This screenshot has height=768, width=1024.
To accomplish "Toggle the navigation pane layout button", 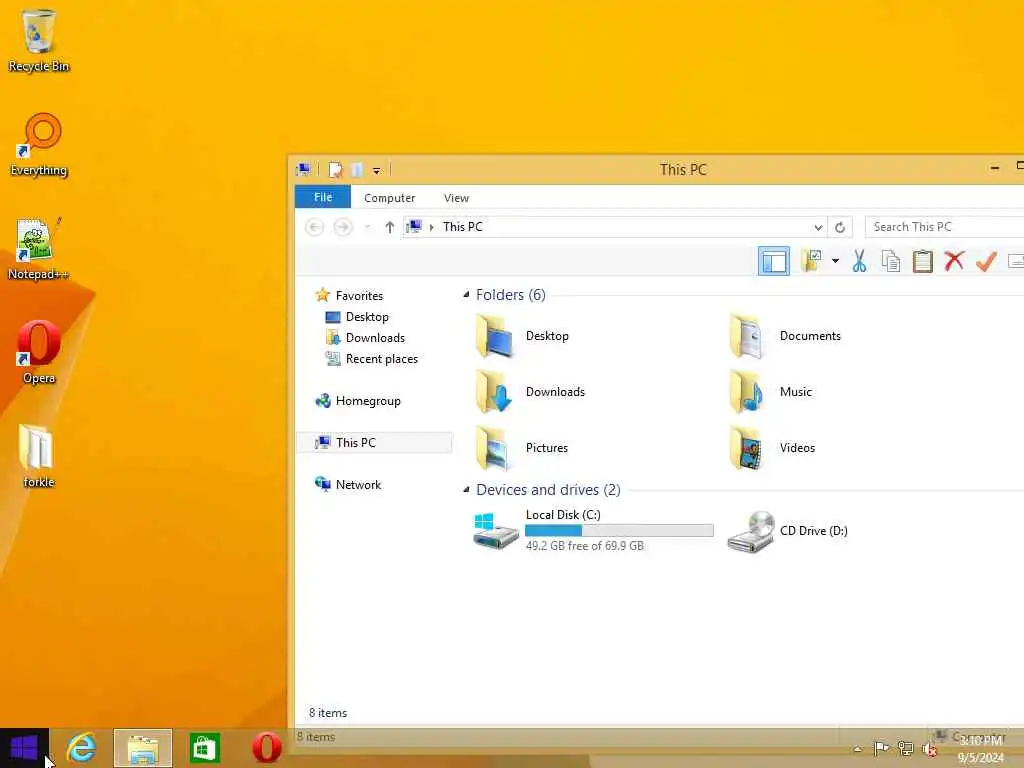I will click(x=773, y=261).
